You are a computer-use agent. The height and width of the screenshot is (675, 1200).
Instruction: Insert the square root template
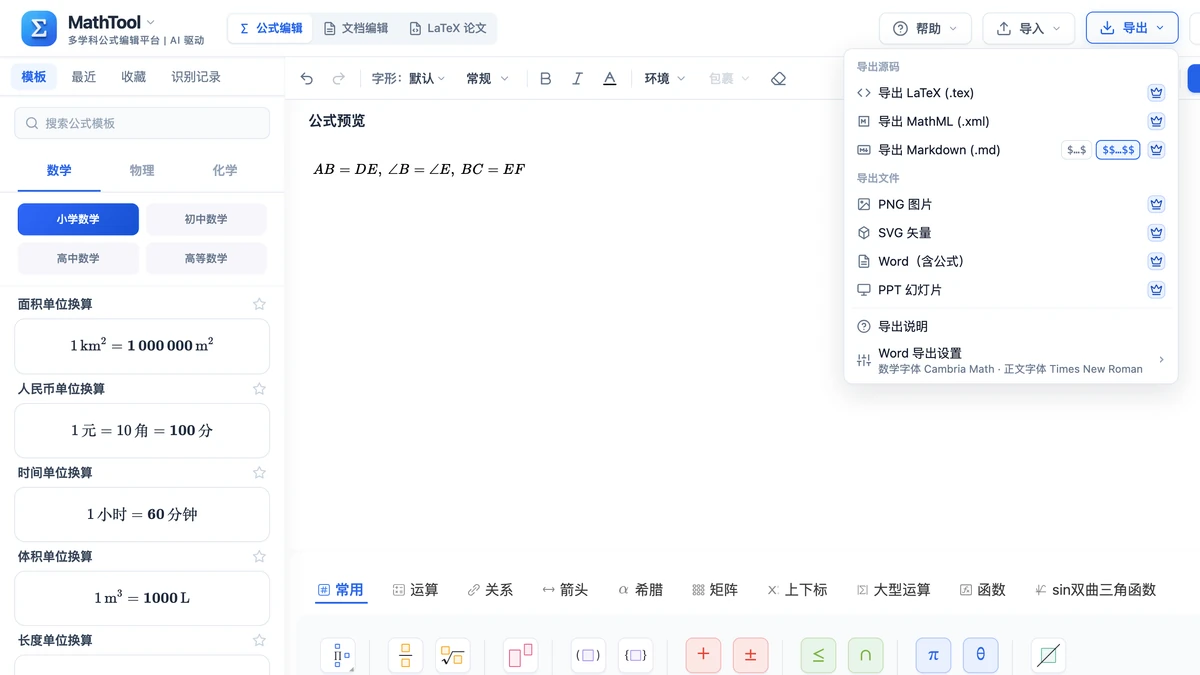pyautogui.click(x=453, y=656)
